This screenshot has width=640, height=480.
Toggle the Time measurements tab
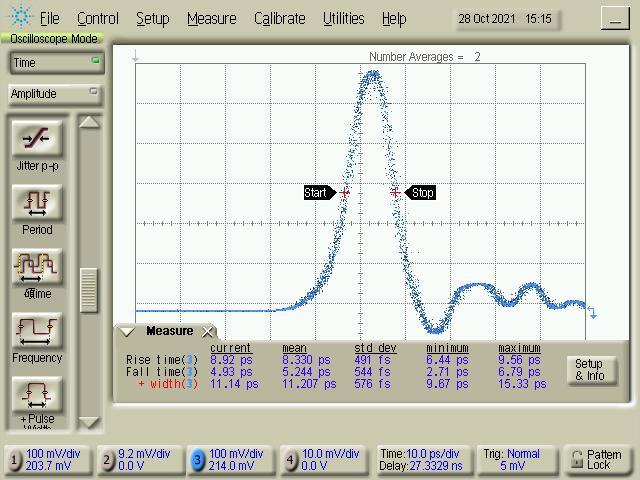54,63
